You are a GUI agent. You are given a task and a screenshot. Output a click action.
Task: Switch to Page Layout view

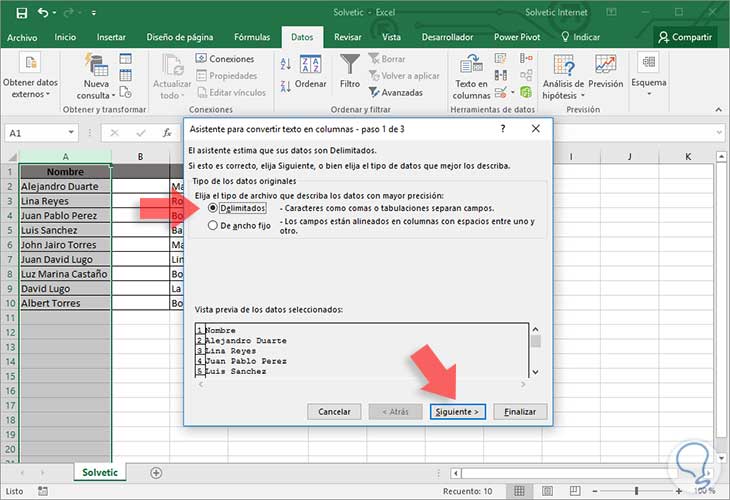(x=547, y=491)
